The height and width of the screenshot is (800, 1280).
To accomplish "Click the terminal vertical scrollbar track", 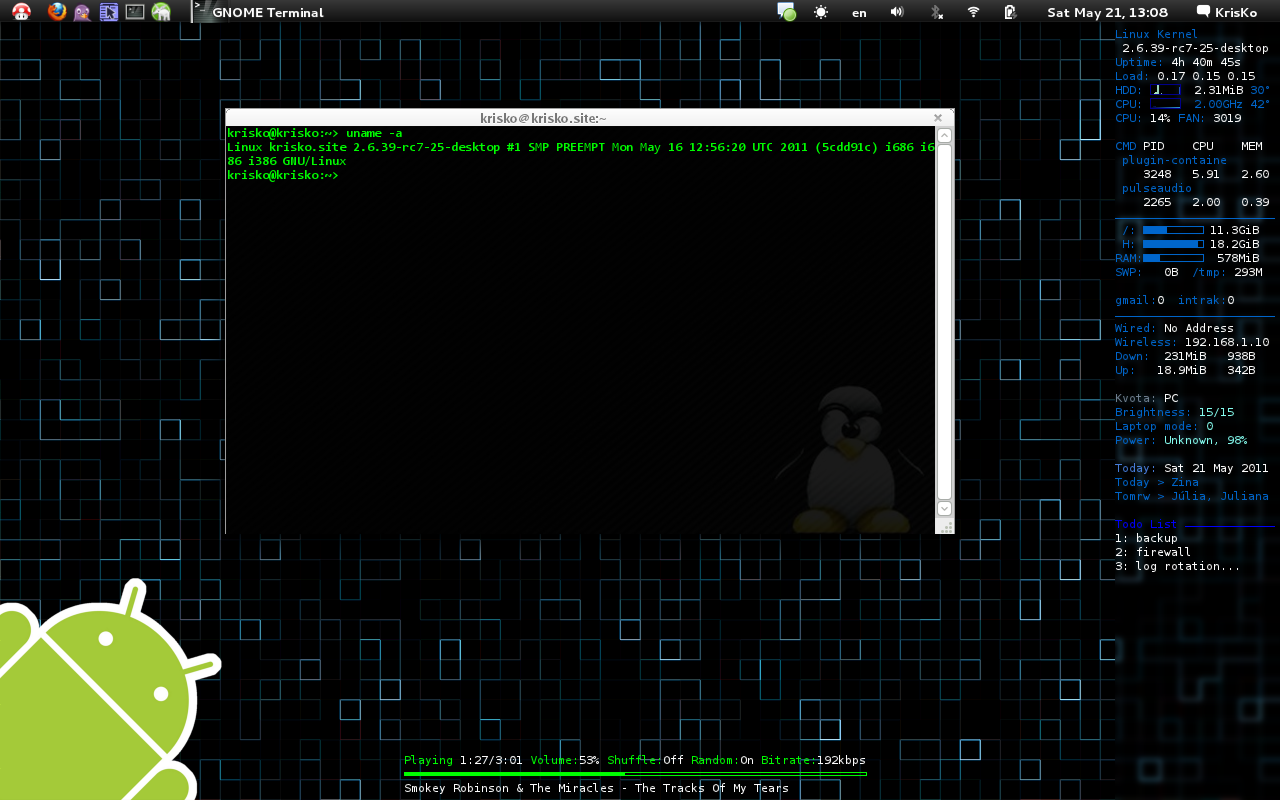I will click(944, 321).
